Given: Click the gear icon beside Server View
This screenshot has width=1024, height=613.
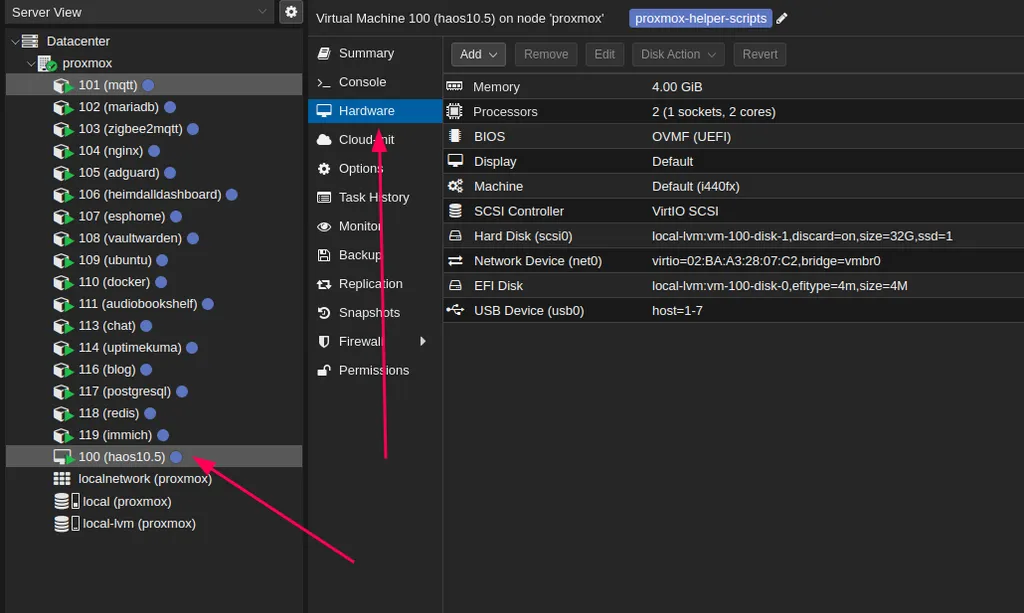Looking at the screenshot, I should [x=291, y=12].
